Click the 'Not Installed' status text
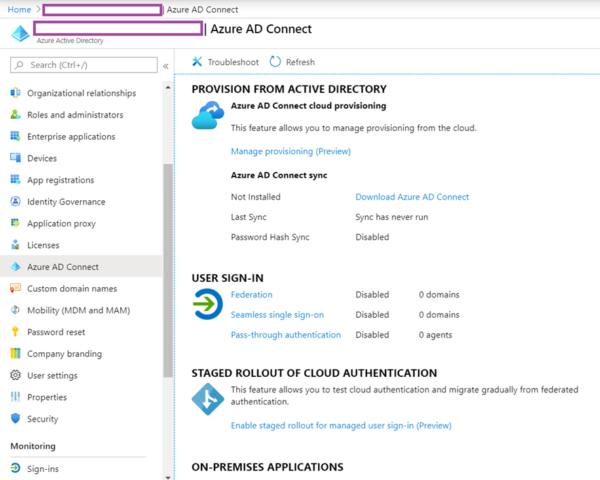 click(x=256, y=197)
